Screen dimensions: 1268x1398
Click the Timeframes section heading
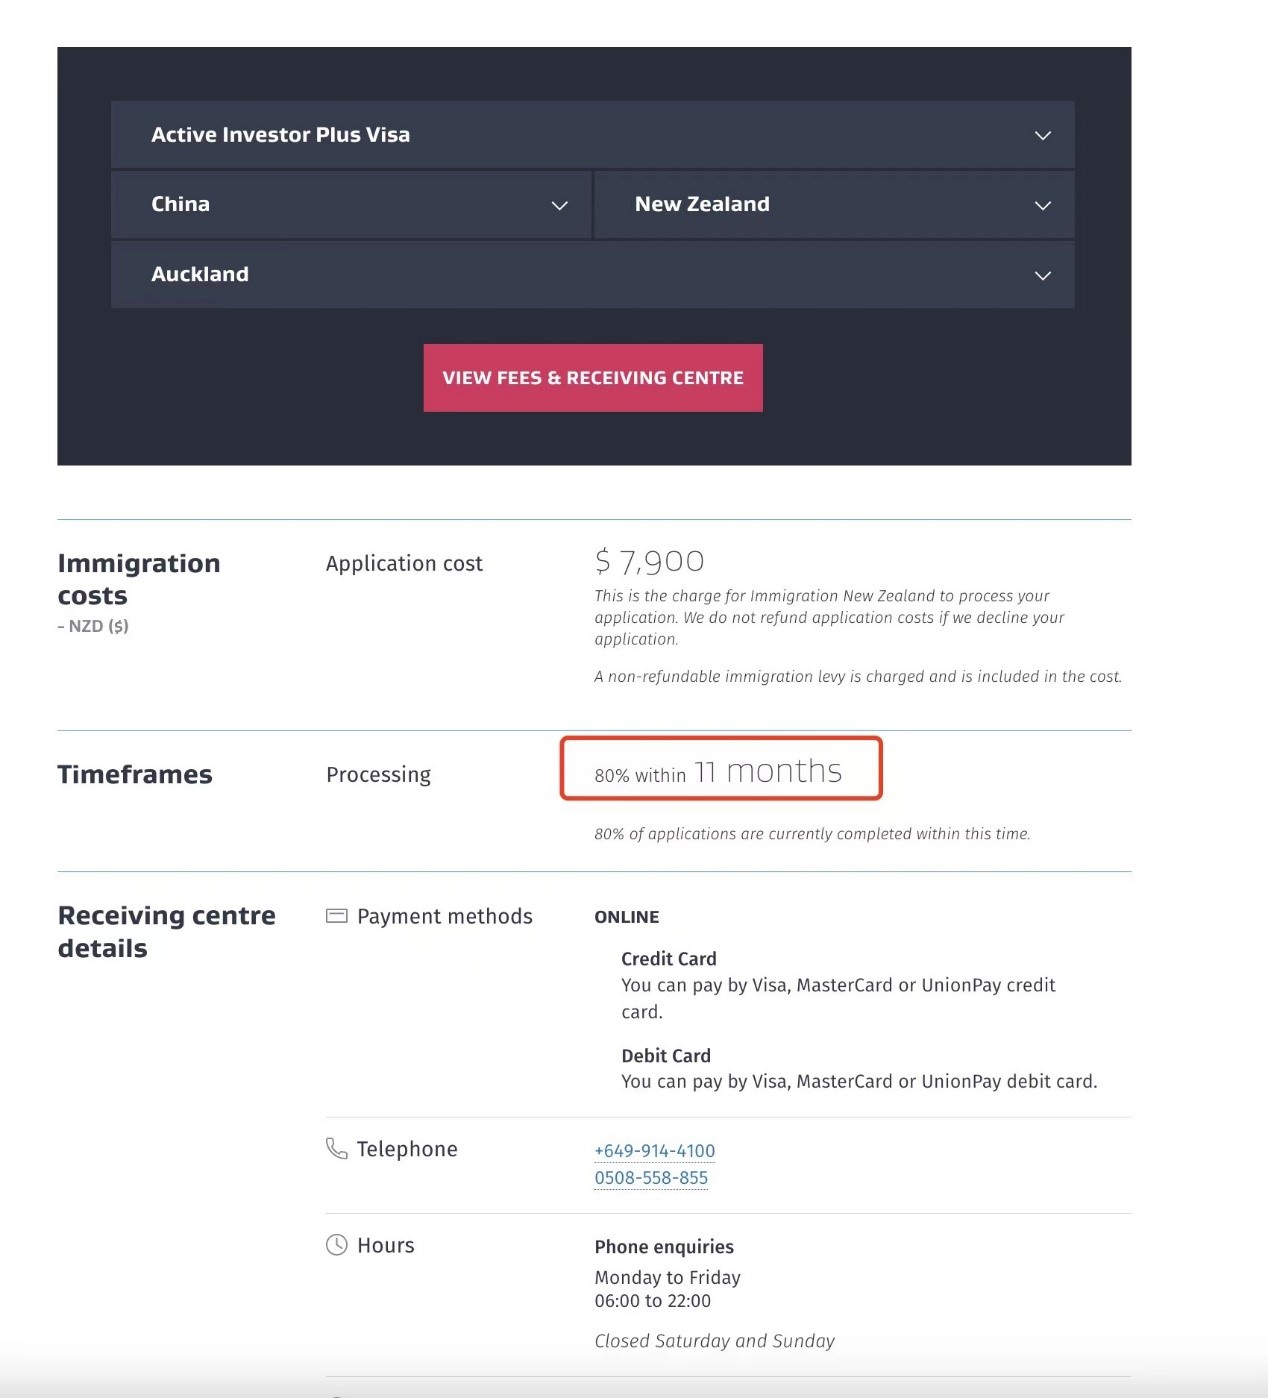[x=135, y=775]
